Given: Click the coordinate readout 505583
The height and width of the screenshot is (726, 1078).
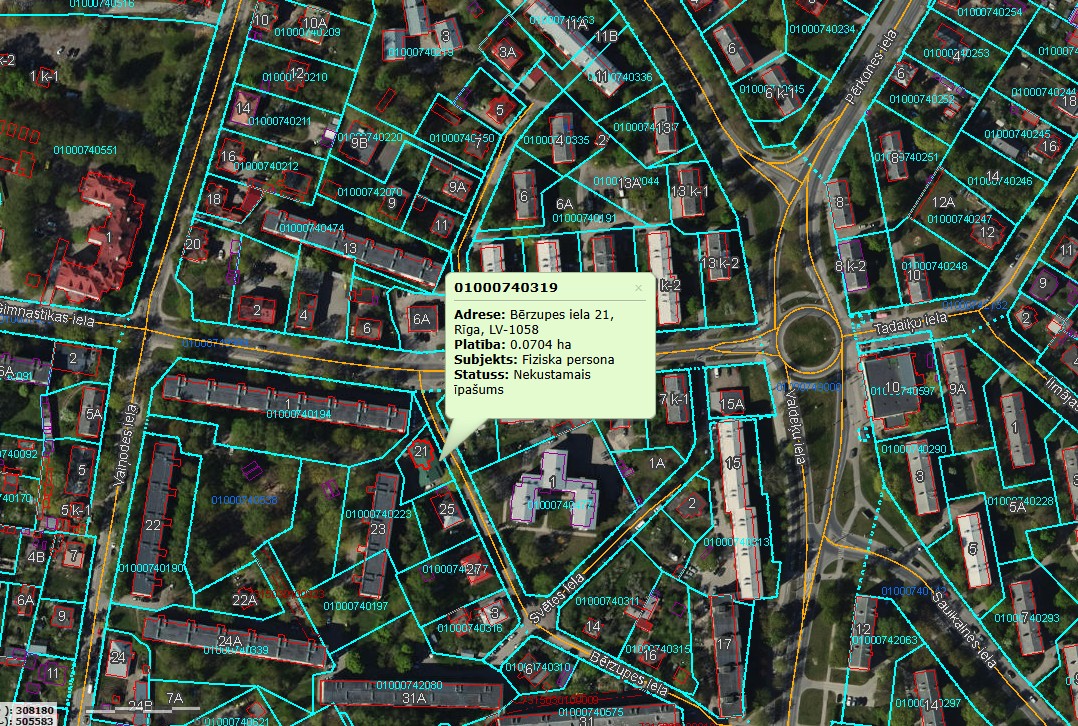Looking at the screenshot, I should coord(36,721).
